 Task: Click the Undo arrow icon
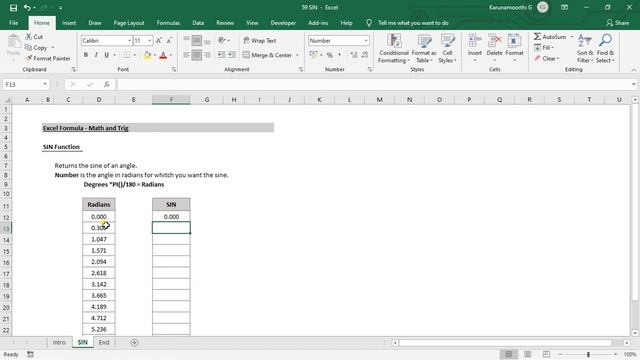(27, 7)
